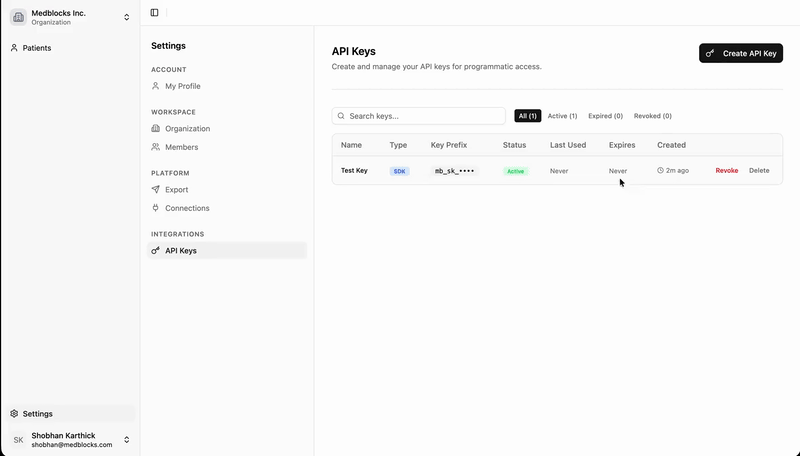Click the Organization building icon
This screenshot has height=456, width=800.
(x=156, y=129)
